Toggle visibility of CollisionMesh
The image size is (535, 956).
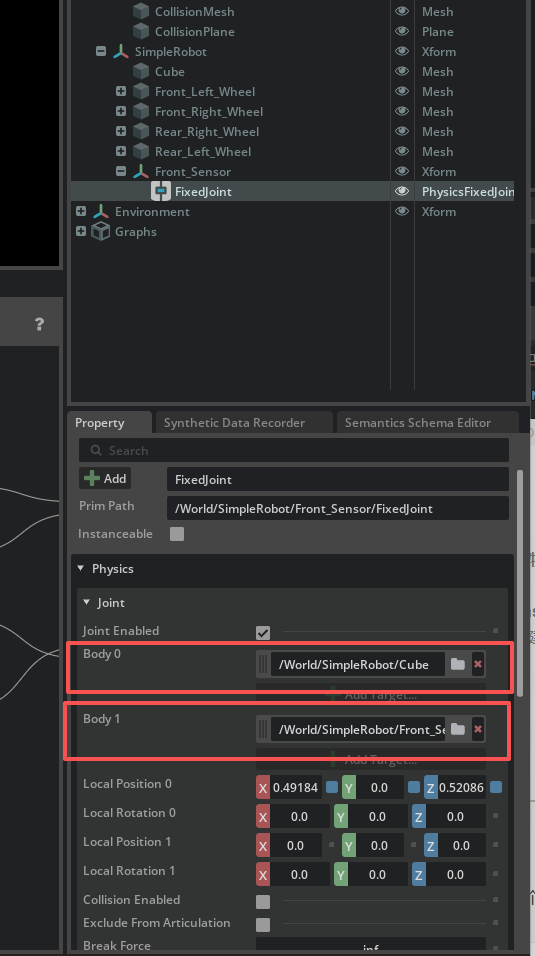pos(401,12)
